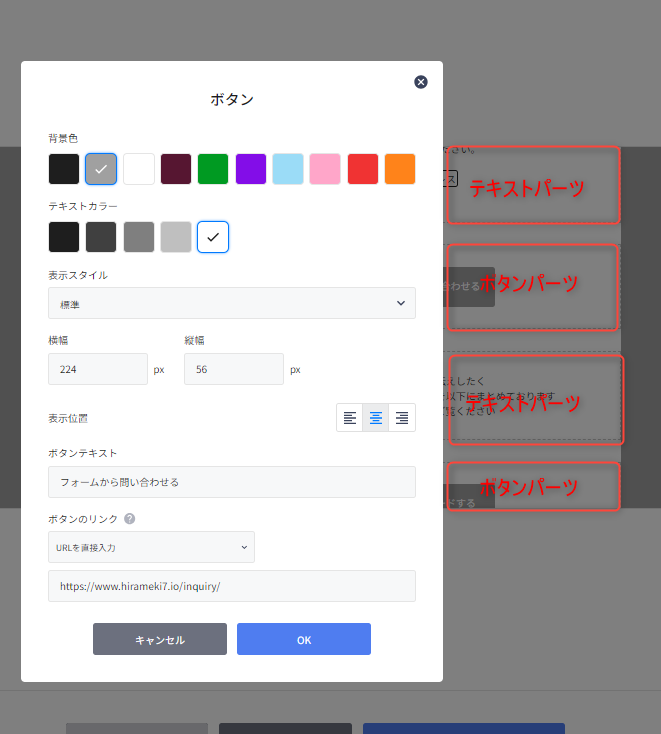Choose the right align icon

click(402, 418)
